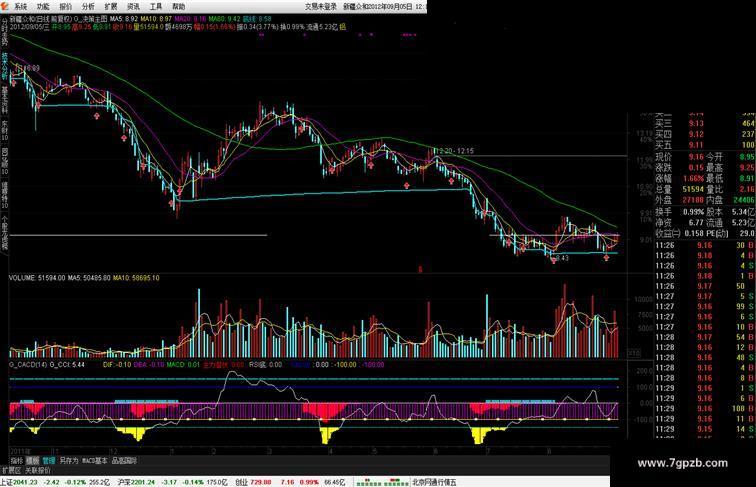This screenshot has height=487, width=756.
Task: Click 另存为 to save template
Action: (68, 461)
